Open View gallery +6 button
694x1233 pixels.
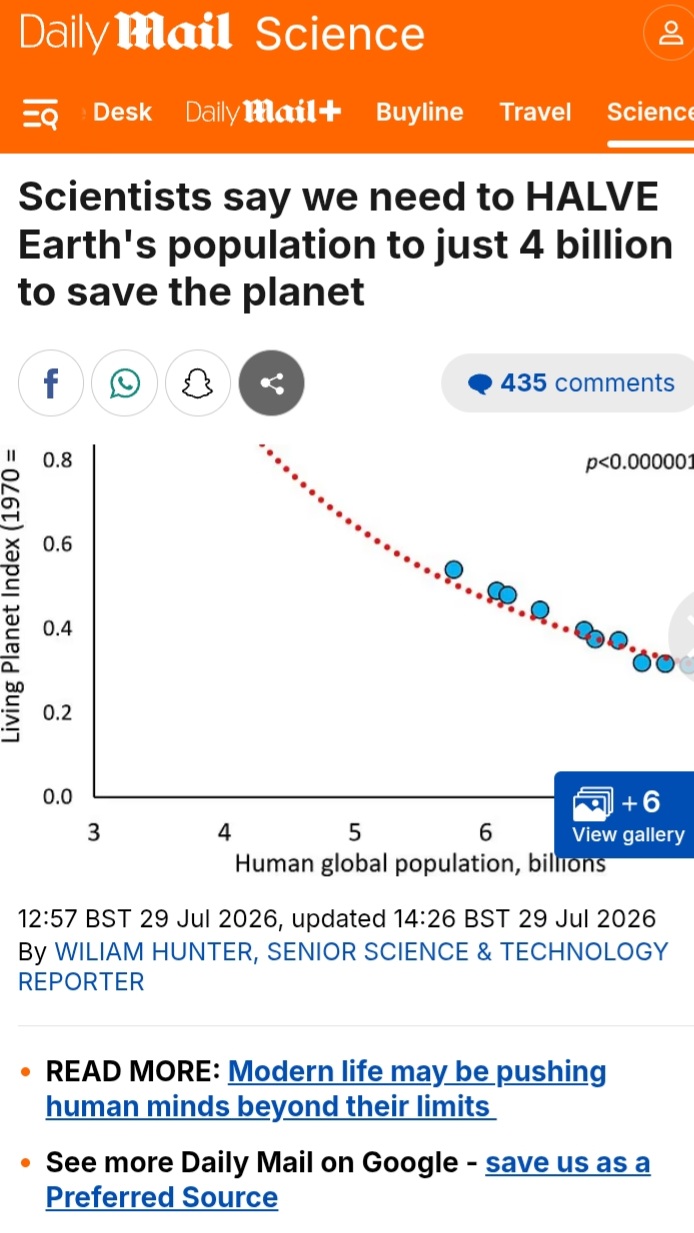click(x=624, y=814)
